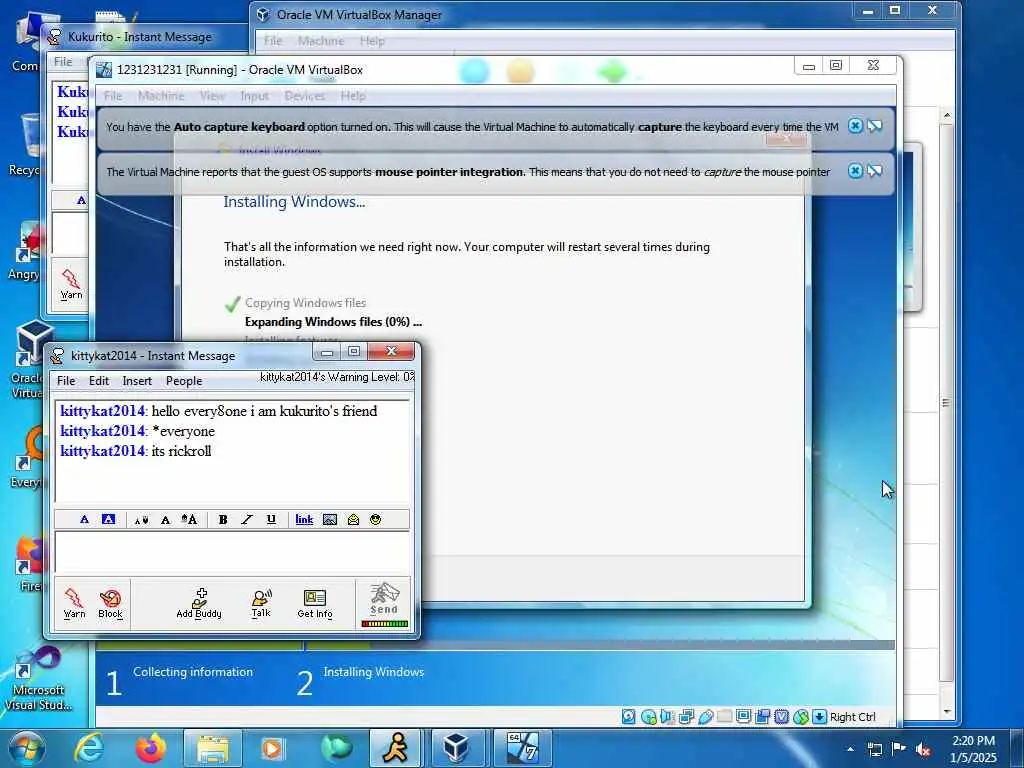Click Warn in the Kukurito message window
1024x768 pixels.
pos(71,285)
